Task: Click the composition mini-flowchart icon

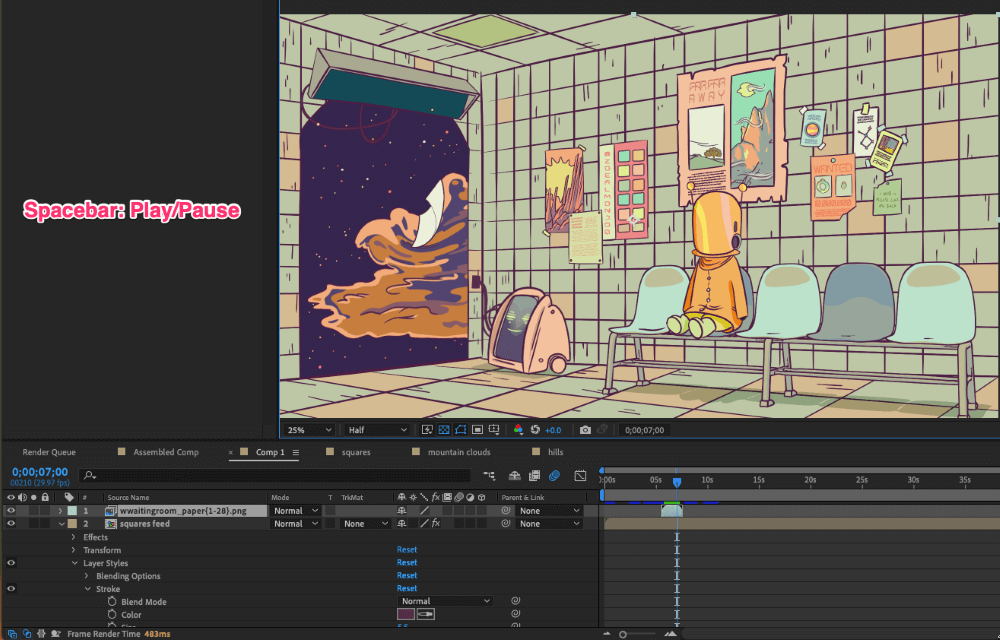Action: click(x=489, y=476)
